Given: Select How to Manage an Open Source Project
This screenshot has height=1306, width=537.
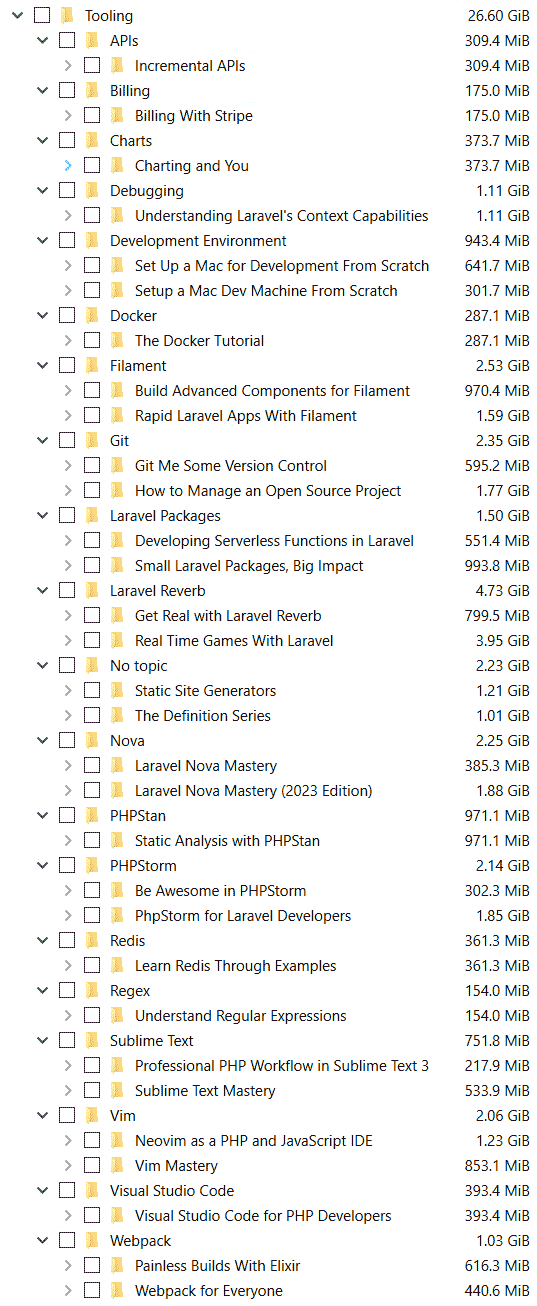Looking at the screenshot, I should tap(268, 490).
